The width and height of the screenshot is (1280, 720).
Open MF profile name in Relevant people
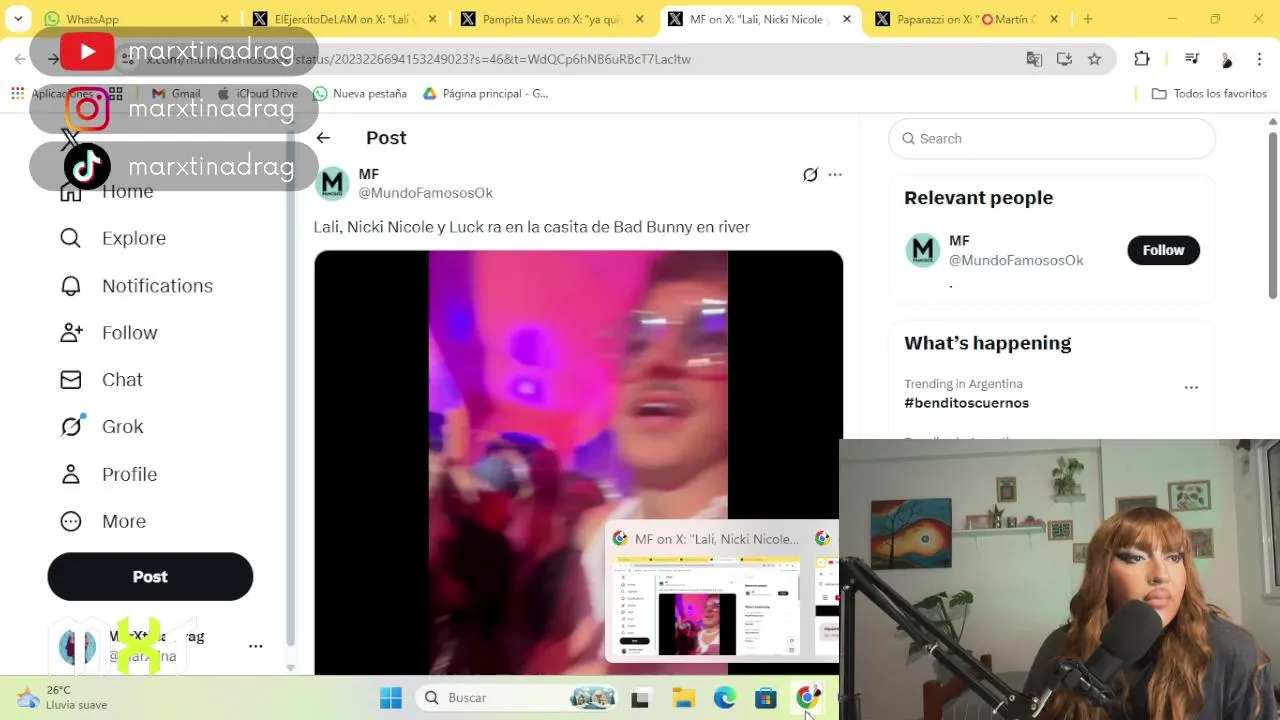click(959, 241)
